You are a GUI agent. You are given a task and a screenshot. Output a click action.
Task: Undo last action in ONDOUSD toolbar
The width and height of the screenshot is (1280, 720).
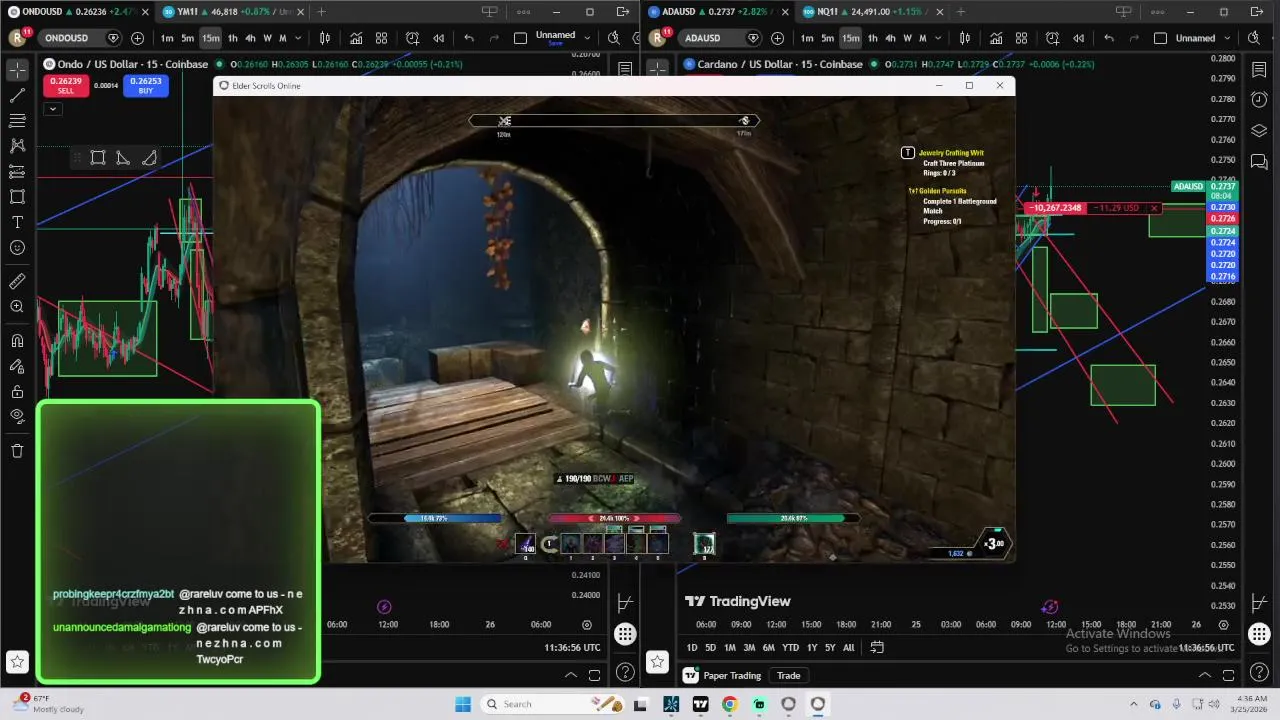coord(469,38)
